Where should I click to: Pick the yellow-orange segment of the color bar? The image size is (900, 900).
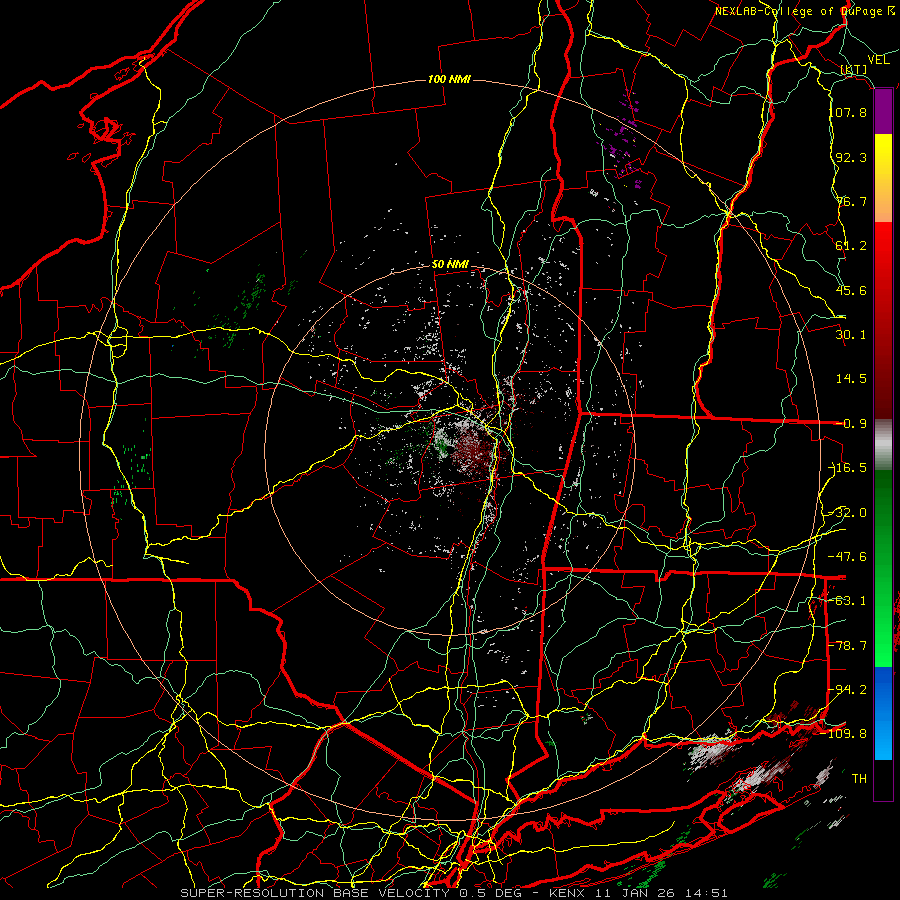pos(883,178)
